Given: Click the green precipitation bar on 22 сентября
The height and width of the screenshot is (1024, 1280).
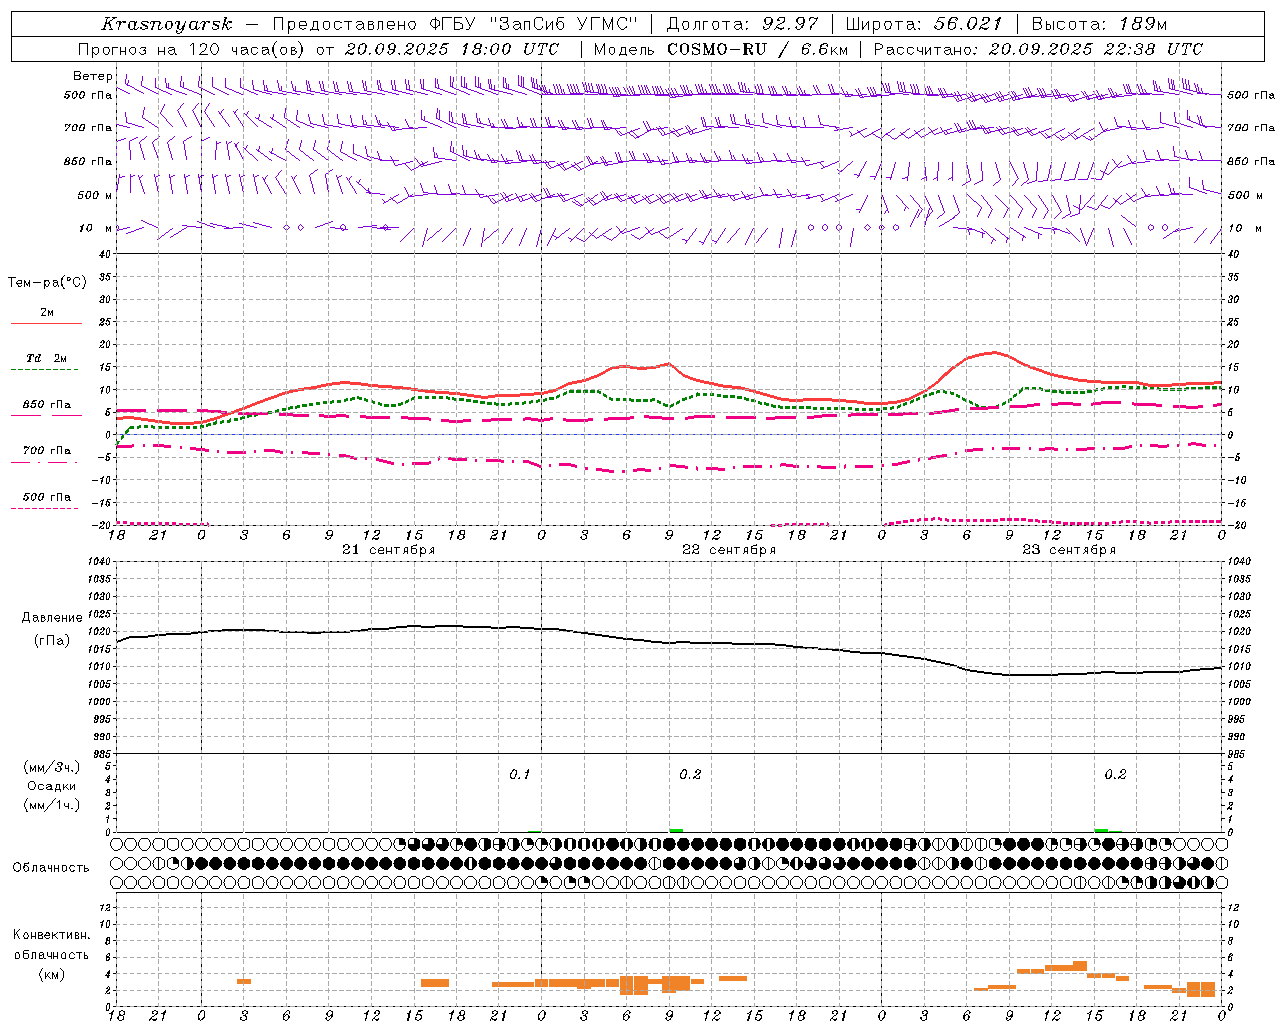Looking at the screenshot, I should 676,830.
